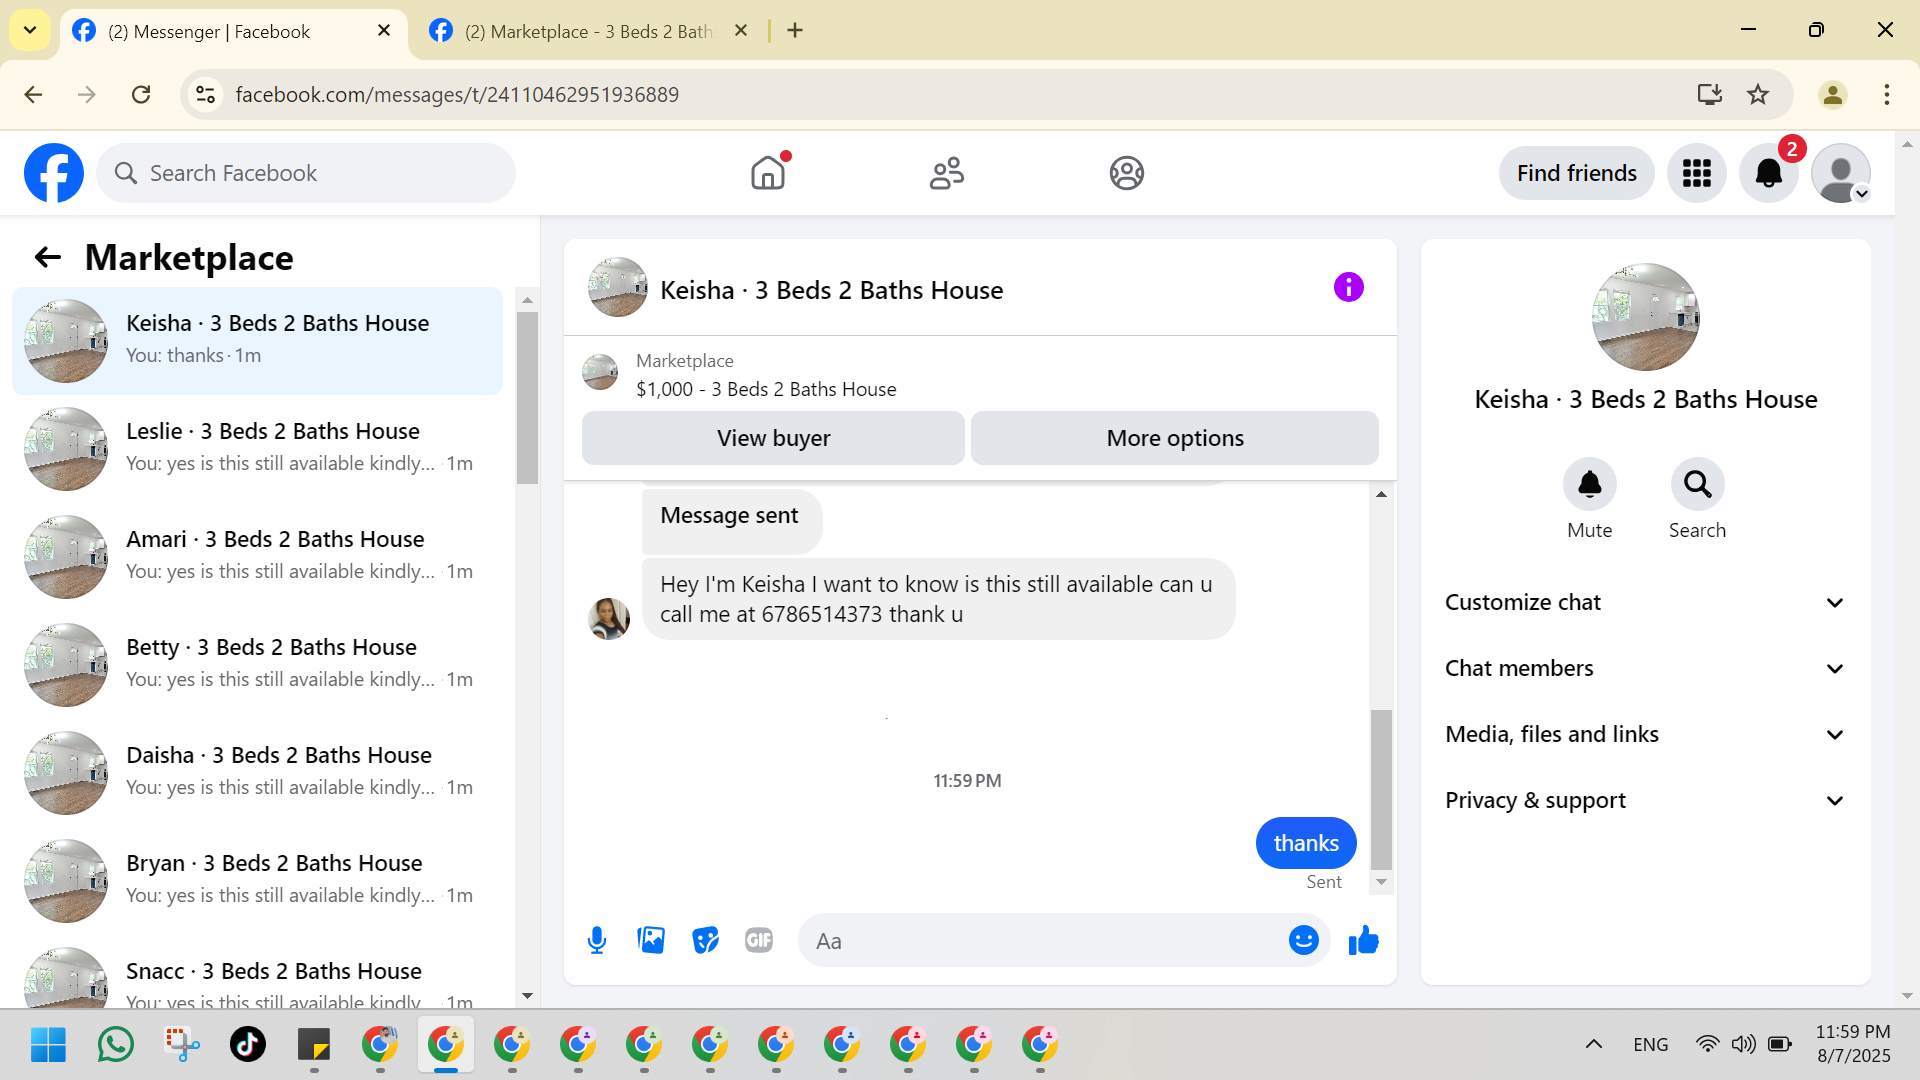Image resolution: width=1920 pixels, height=1080 pixels.
Task: Expand Privacy & support section
Action: click(1645, 800)
